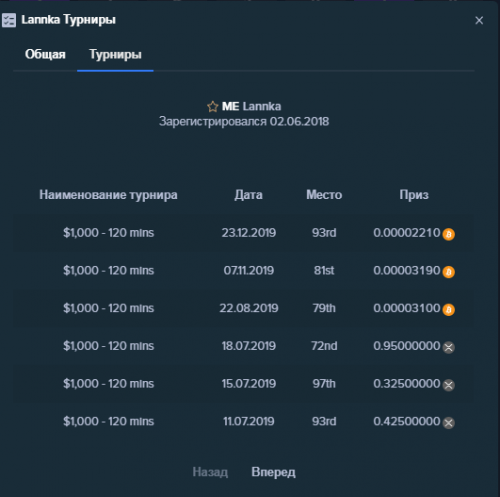This screenshot has width=500, height=497.
Task: Click the gray coin icon beside 0.42500000
Action: (x=449, y=423)
